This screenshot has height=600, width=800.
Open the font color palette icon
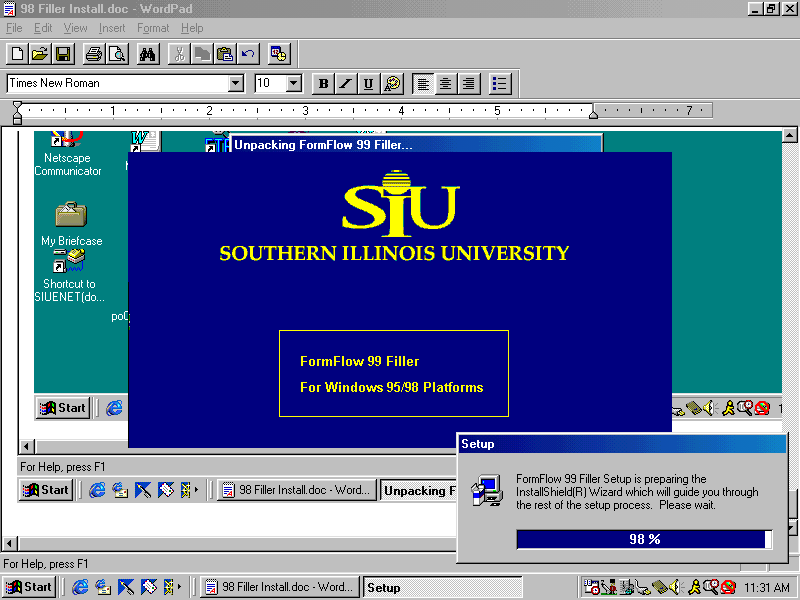[392, 84]
